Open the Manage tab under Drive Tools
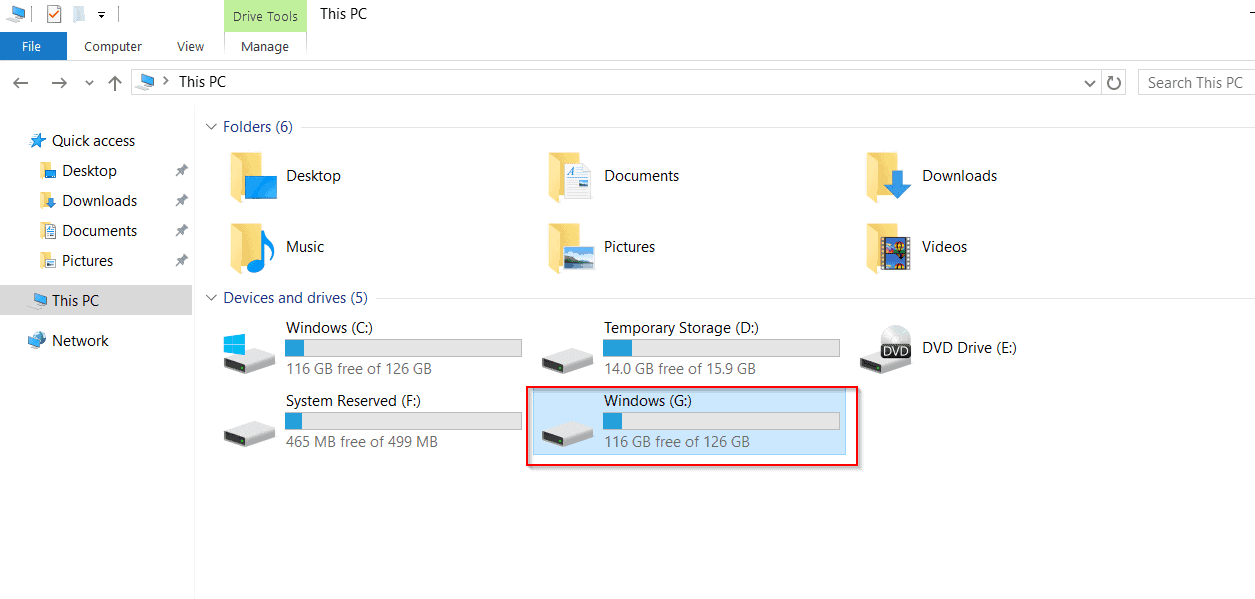Image resolution: width=1255 pixels, height=599 pixels. pyautogui.click(x=264, y=46)
